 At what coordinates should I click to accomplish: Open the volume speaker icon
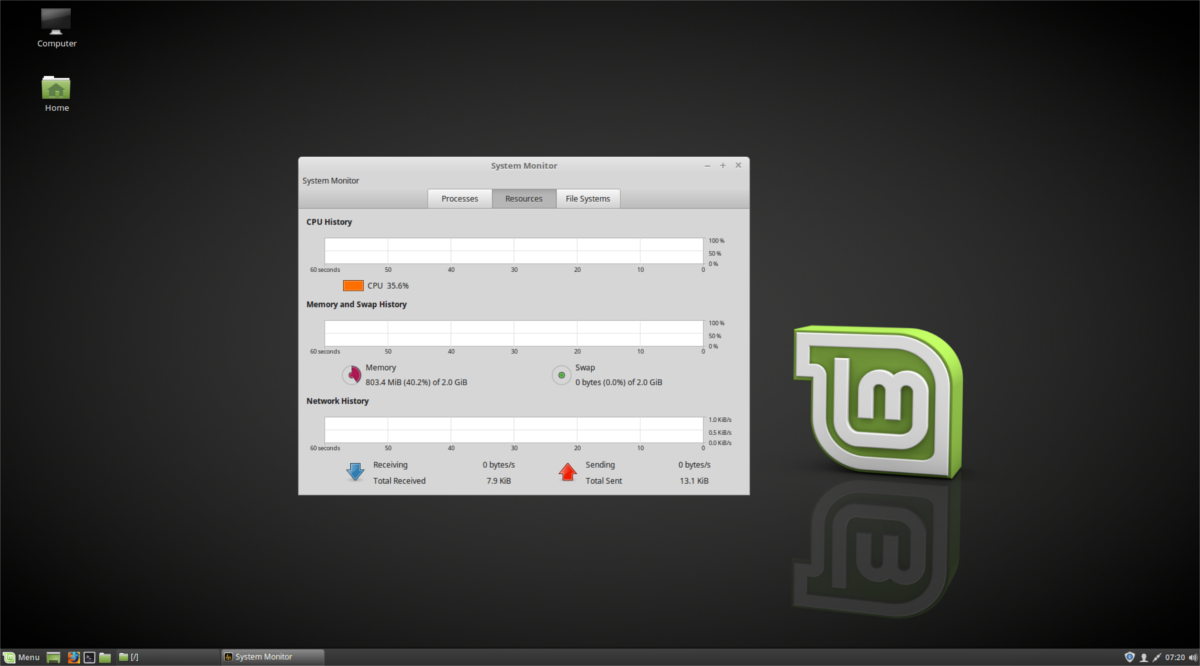pyautogui.click(x=1193, y=657)
